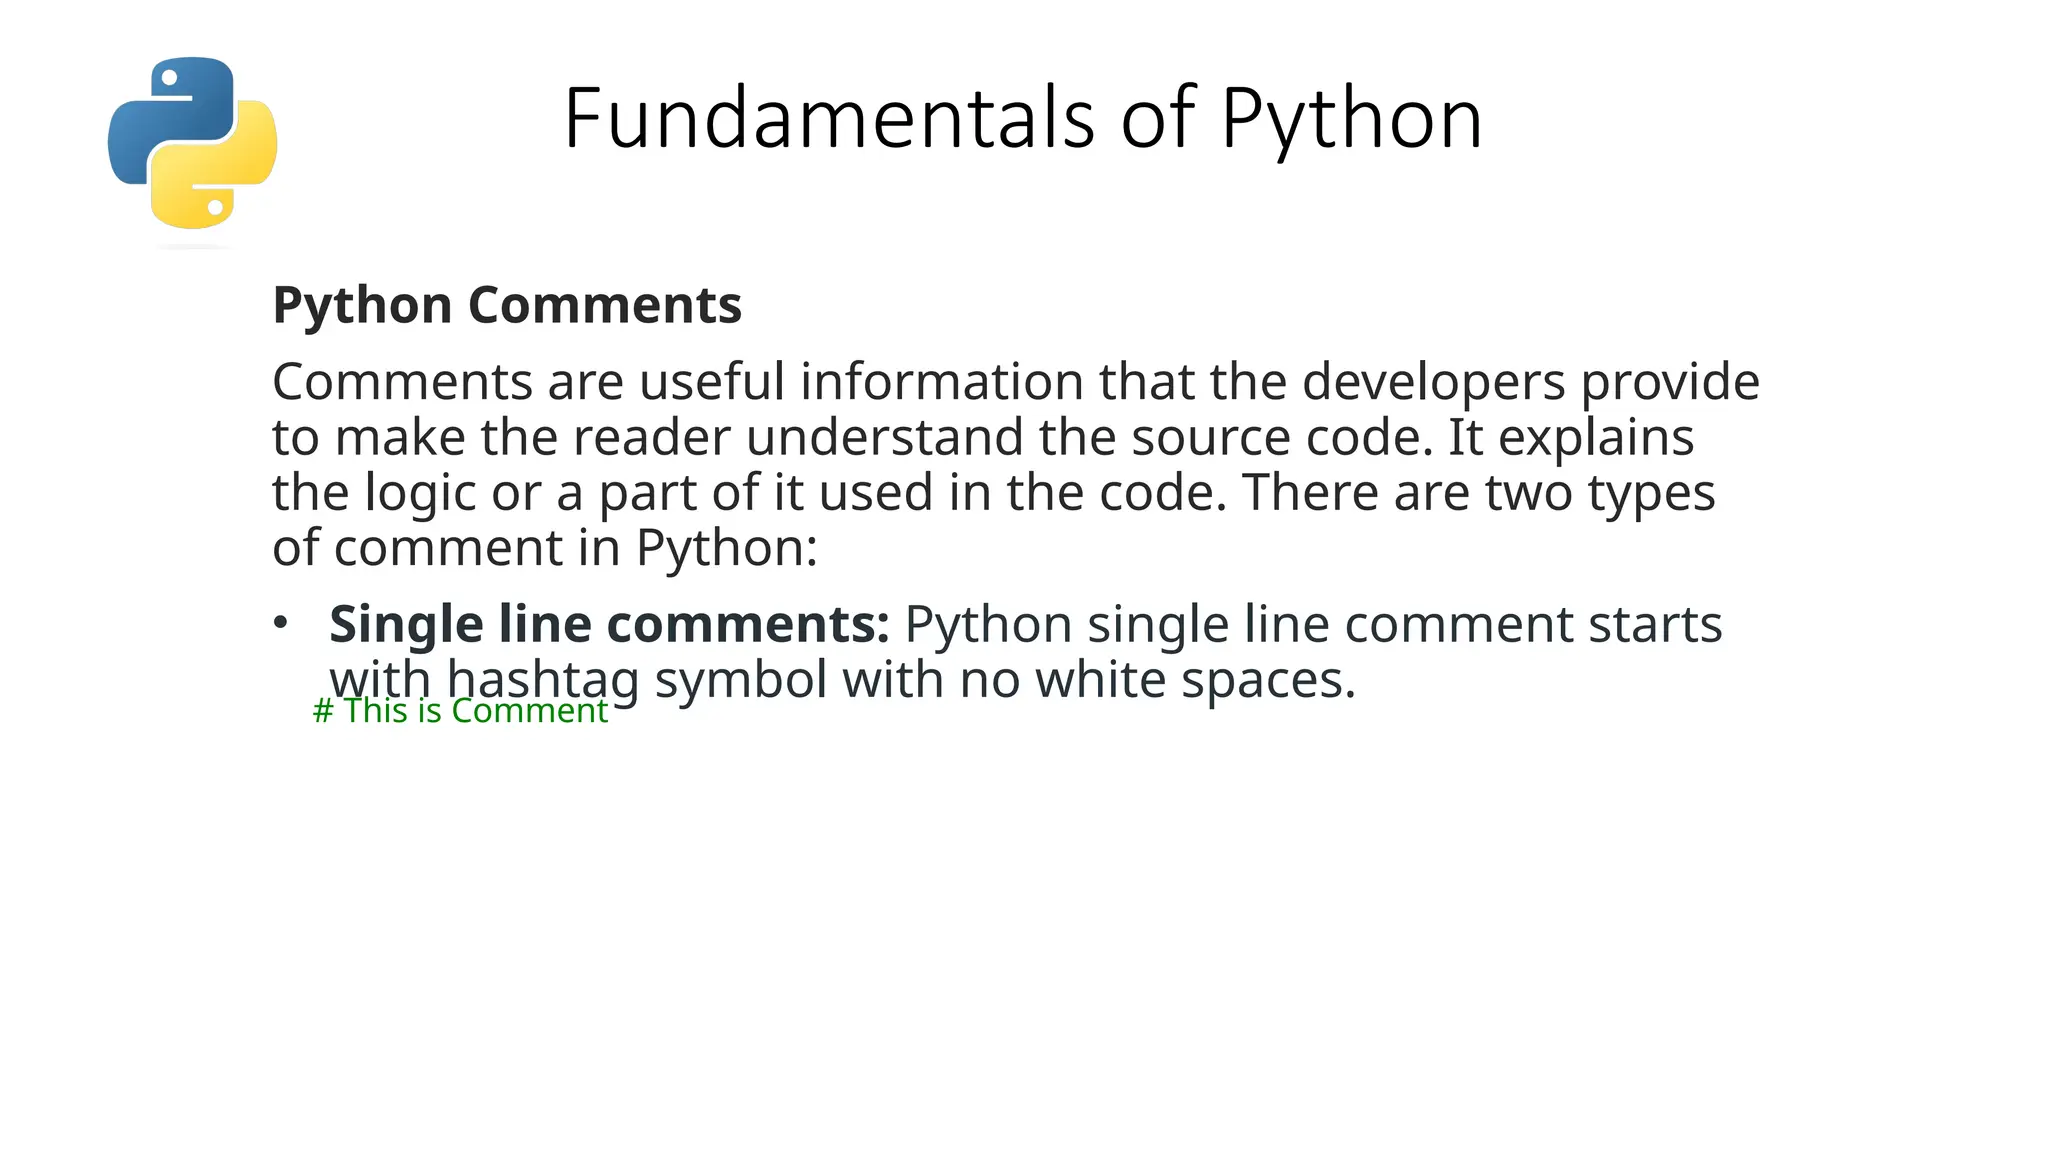Click the paragraph starting 'Comments are useful information'
Screen dimensions: 2048x1152
coord(1016,464)
